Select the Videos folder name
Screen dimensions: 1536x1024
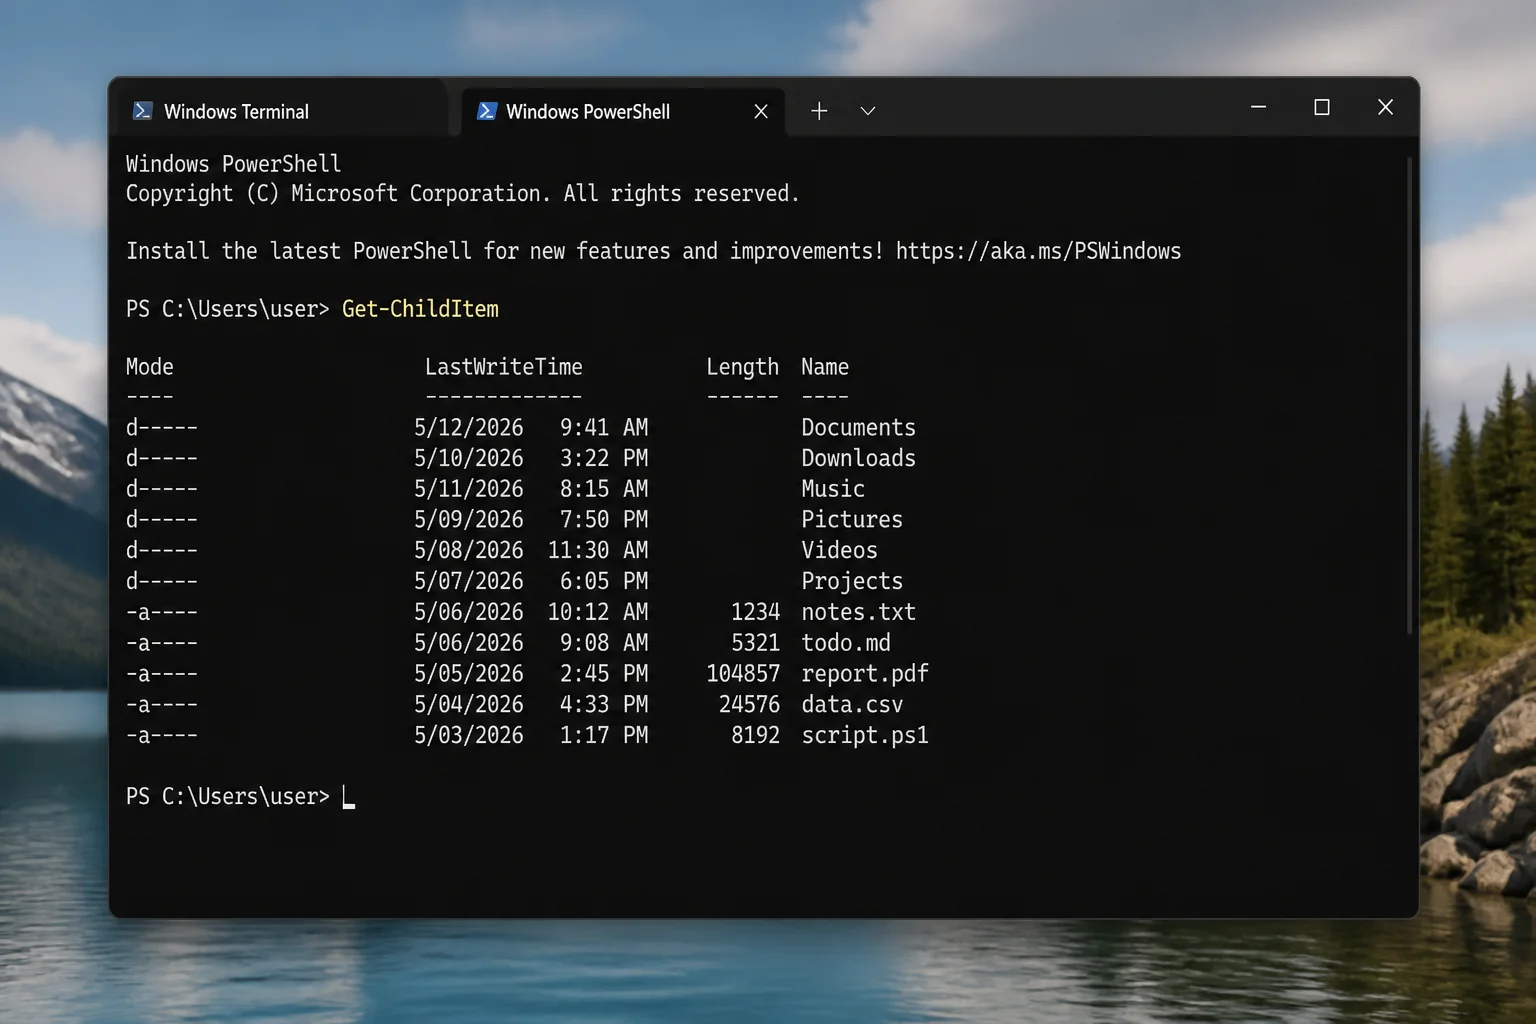click(839, 551)
